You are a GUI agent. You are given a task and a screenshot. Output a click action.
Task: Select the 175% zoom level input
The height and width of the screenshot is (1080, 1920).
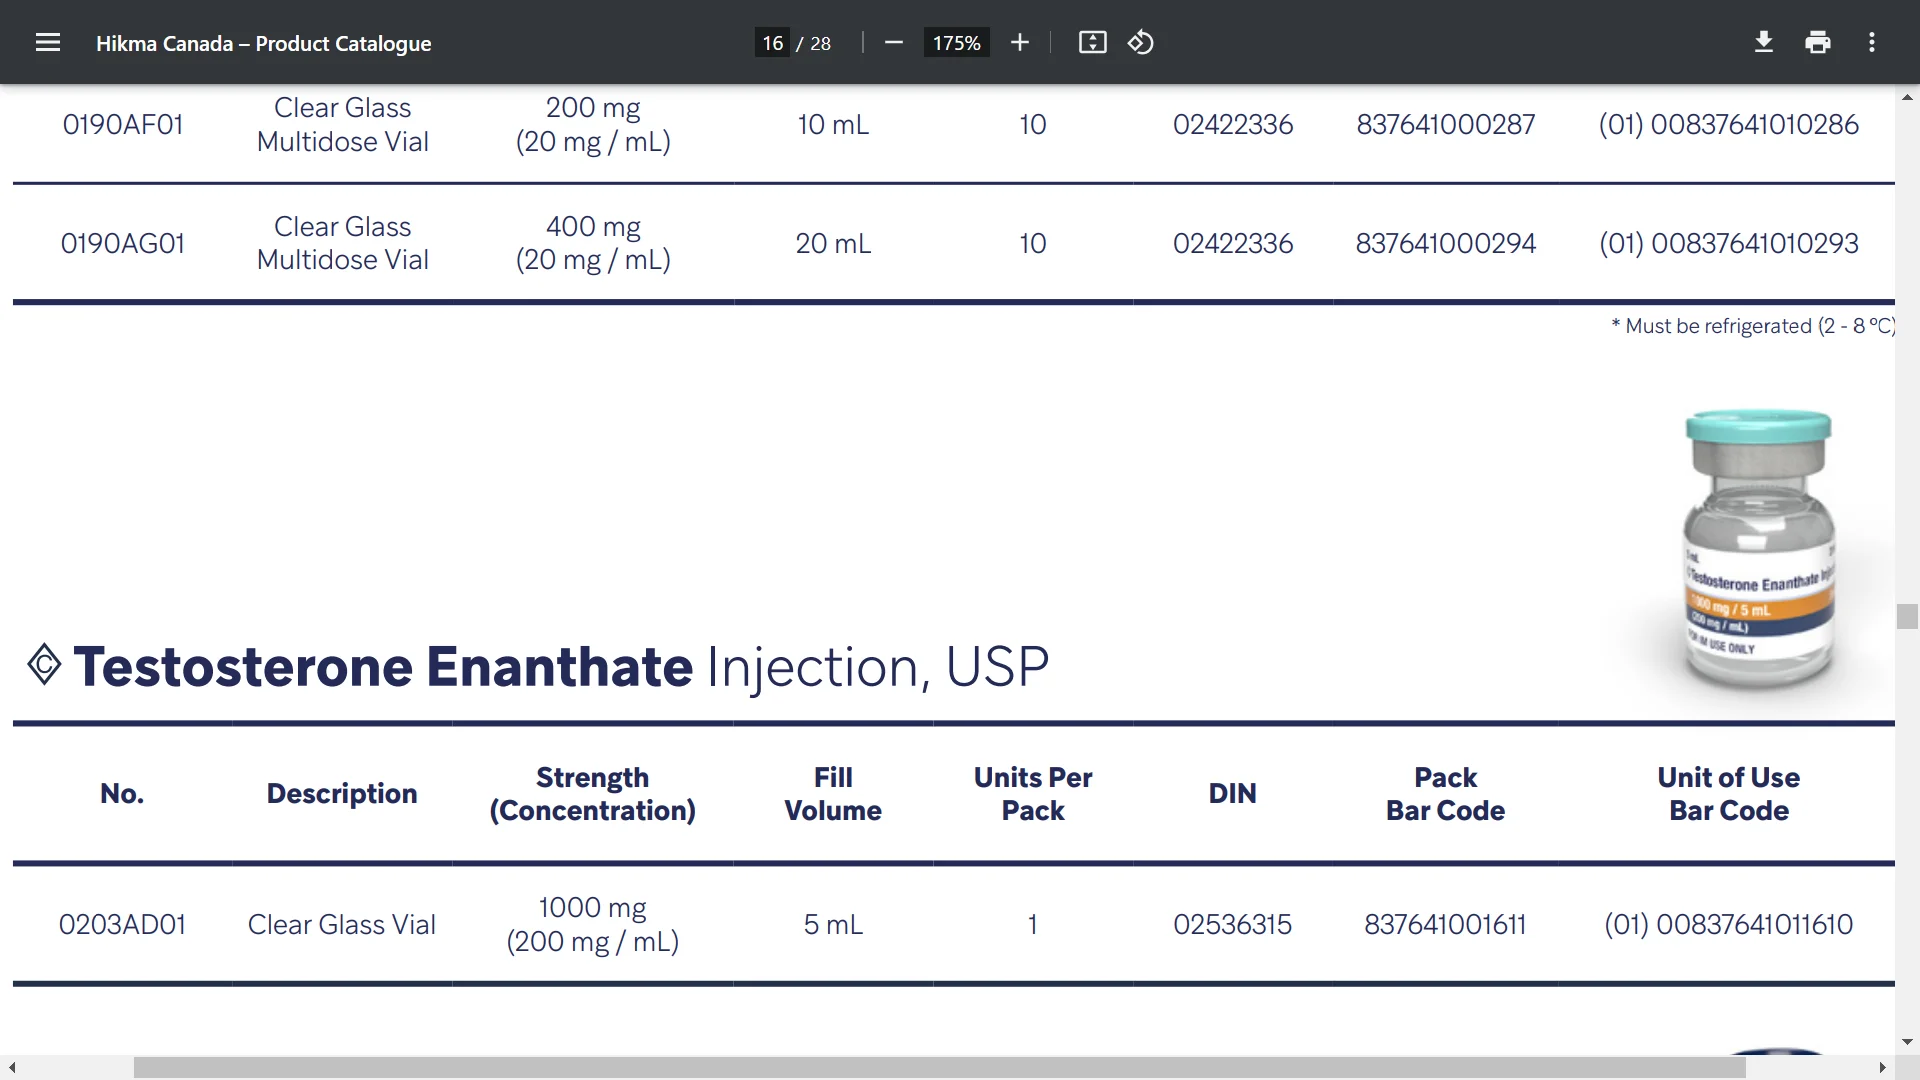[956, 44]
